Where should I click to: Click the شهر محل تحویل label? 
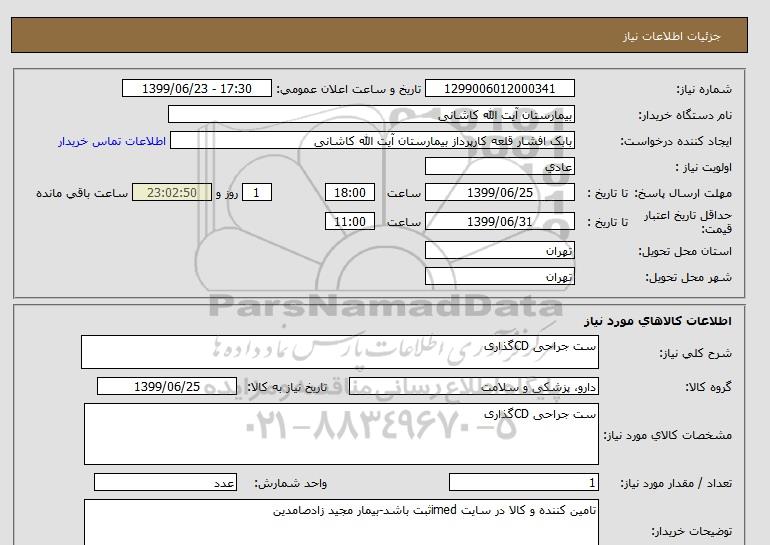(x=688, y=277)
